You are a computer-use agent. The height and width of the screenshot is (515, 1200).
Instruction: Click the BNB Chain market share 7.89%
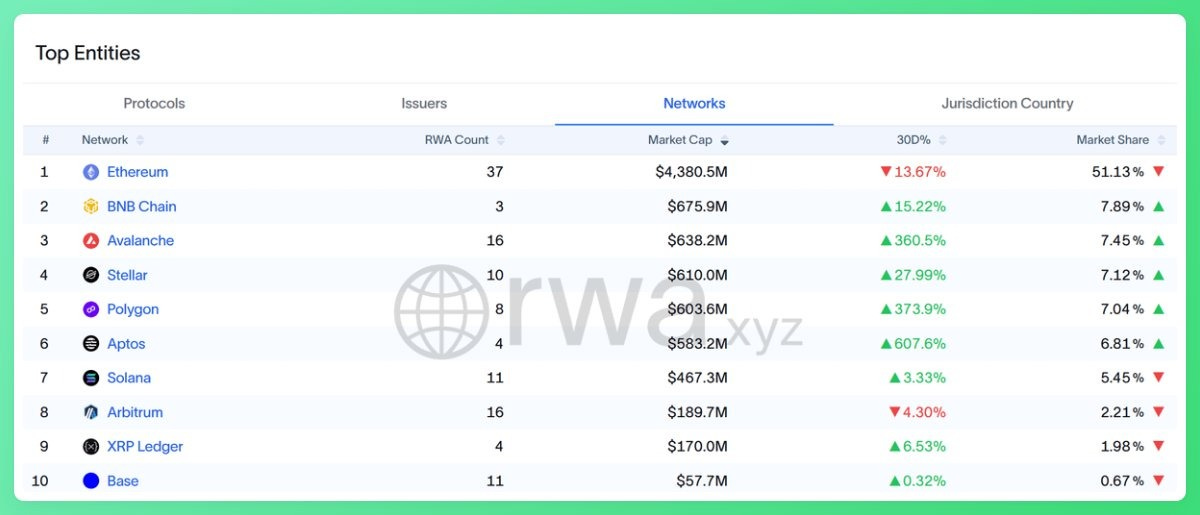(x=1123, y=206)
